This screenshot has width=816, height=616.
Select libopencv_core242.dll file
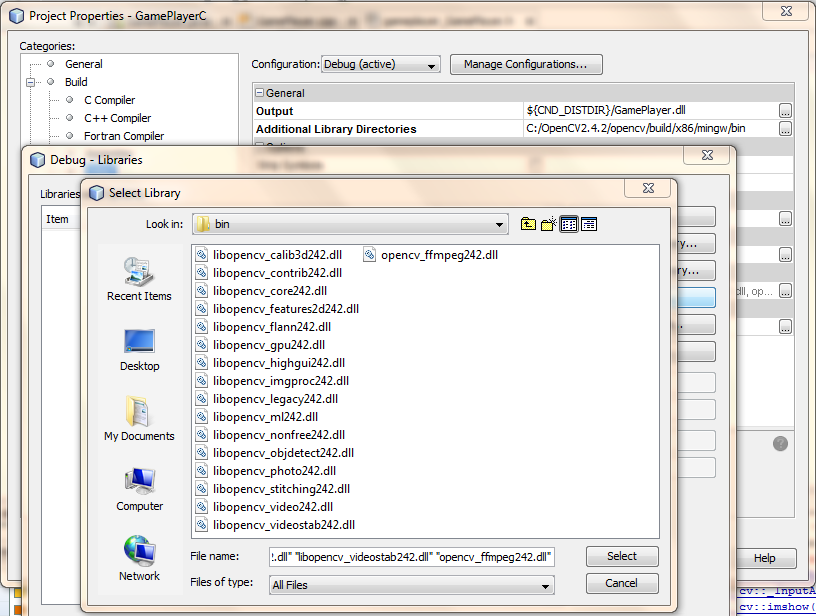(270, 291)
